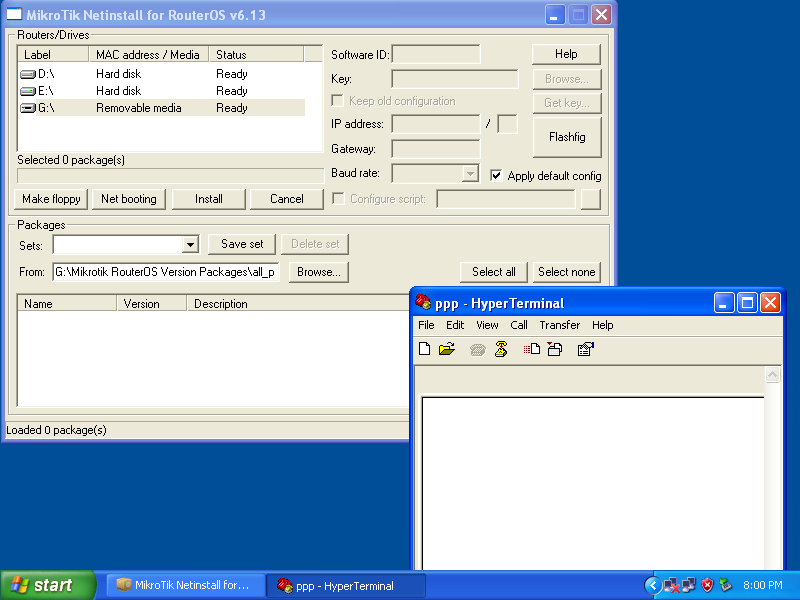Click the MAC address / Media column header
The image size is (800, 600).
(x=149, y=54)
